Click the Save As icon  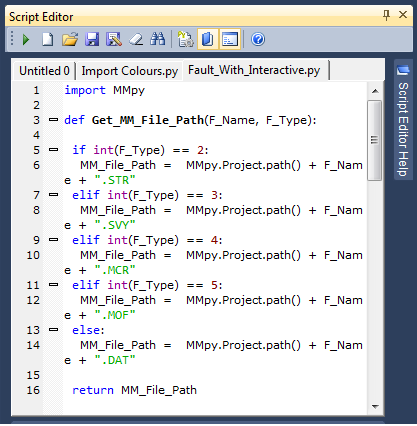(x=114, y=40)
